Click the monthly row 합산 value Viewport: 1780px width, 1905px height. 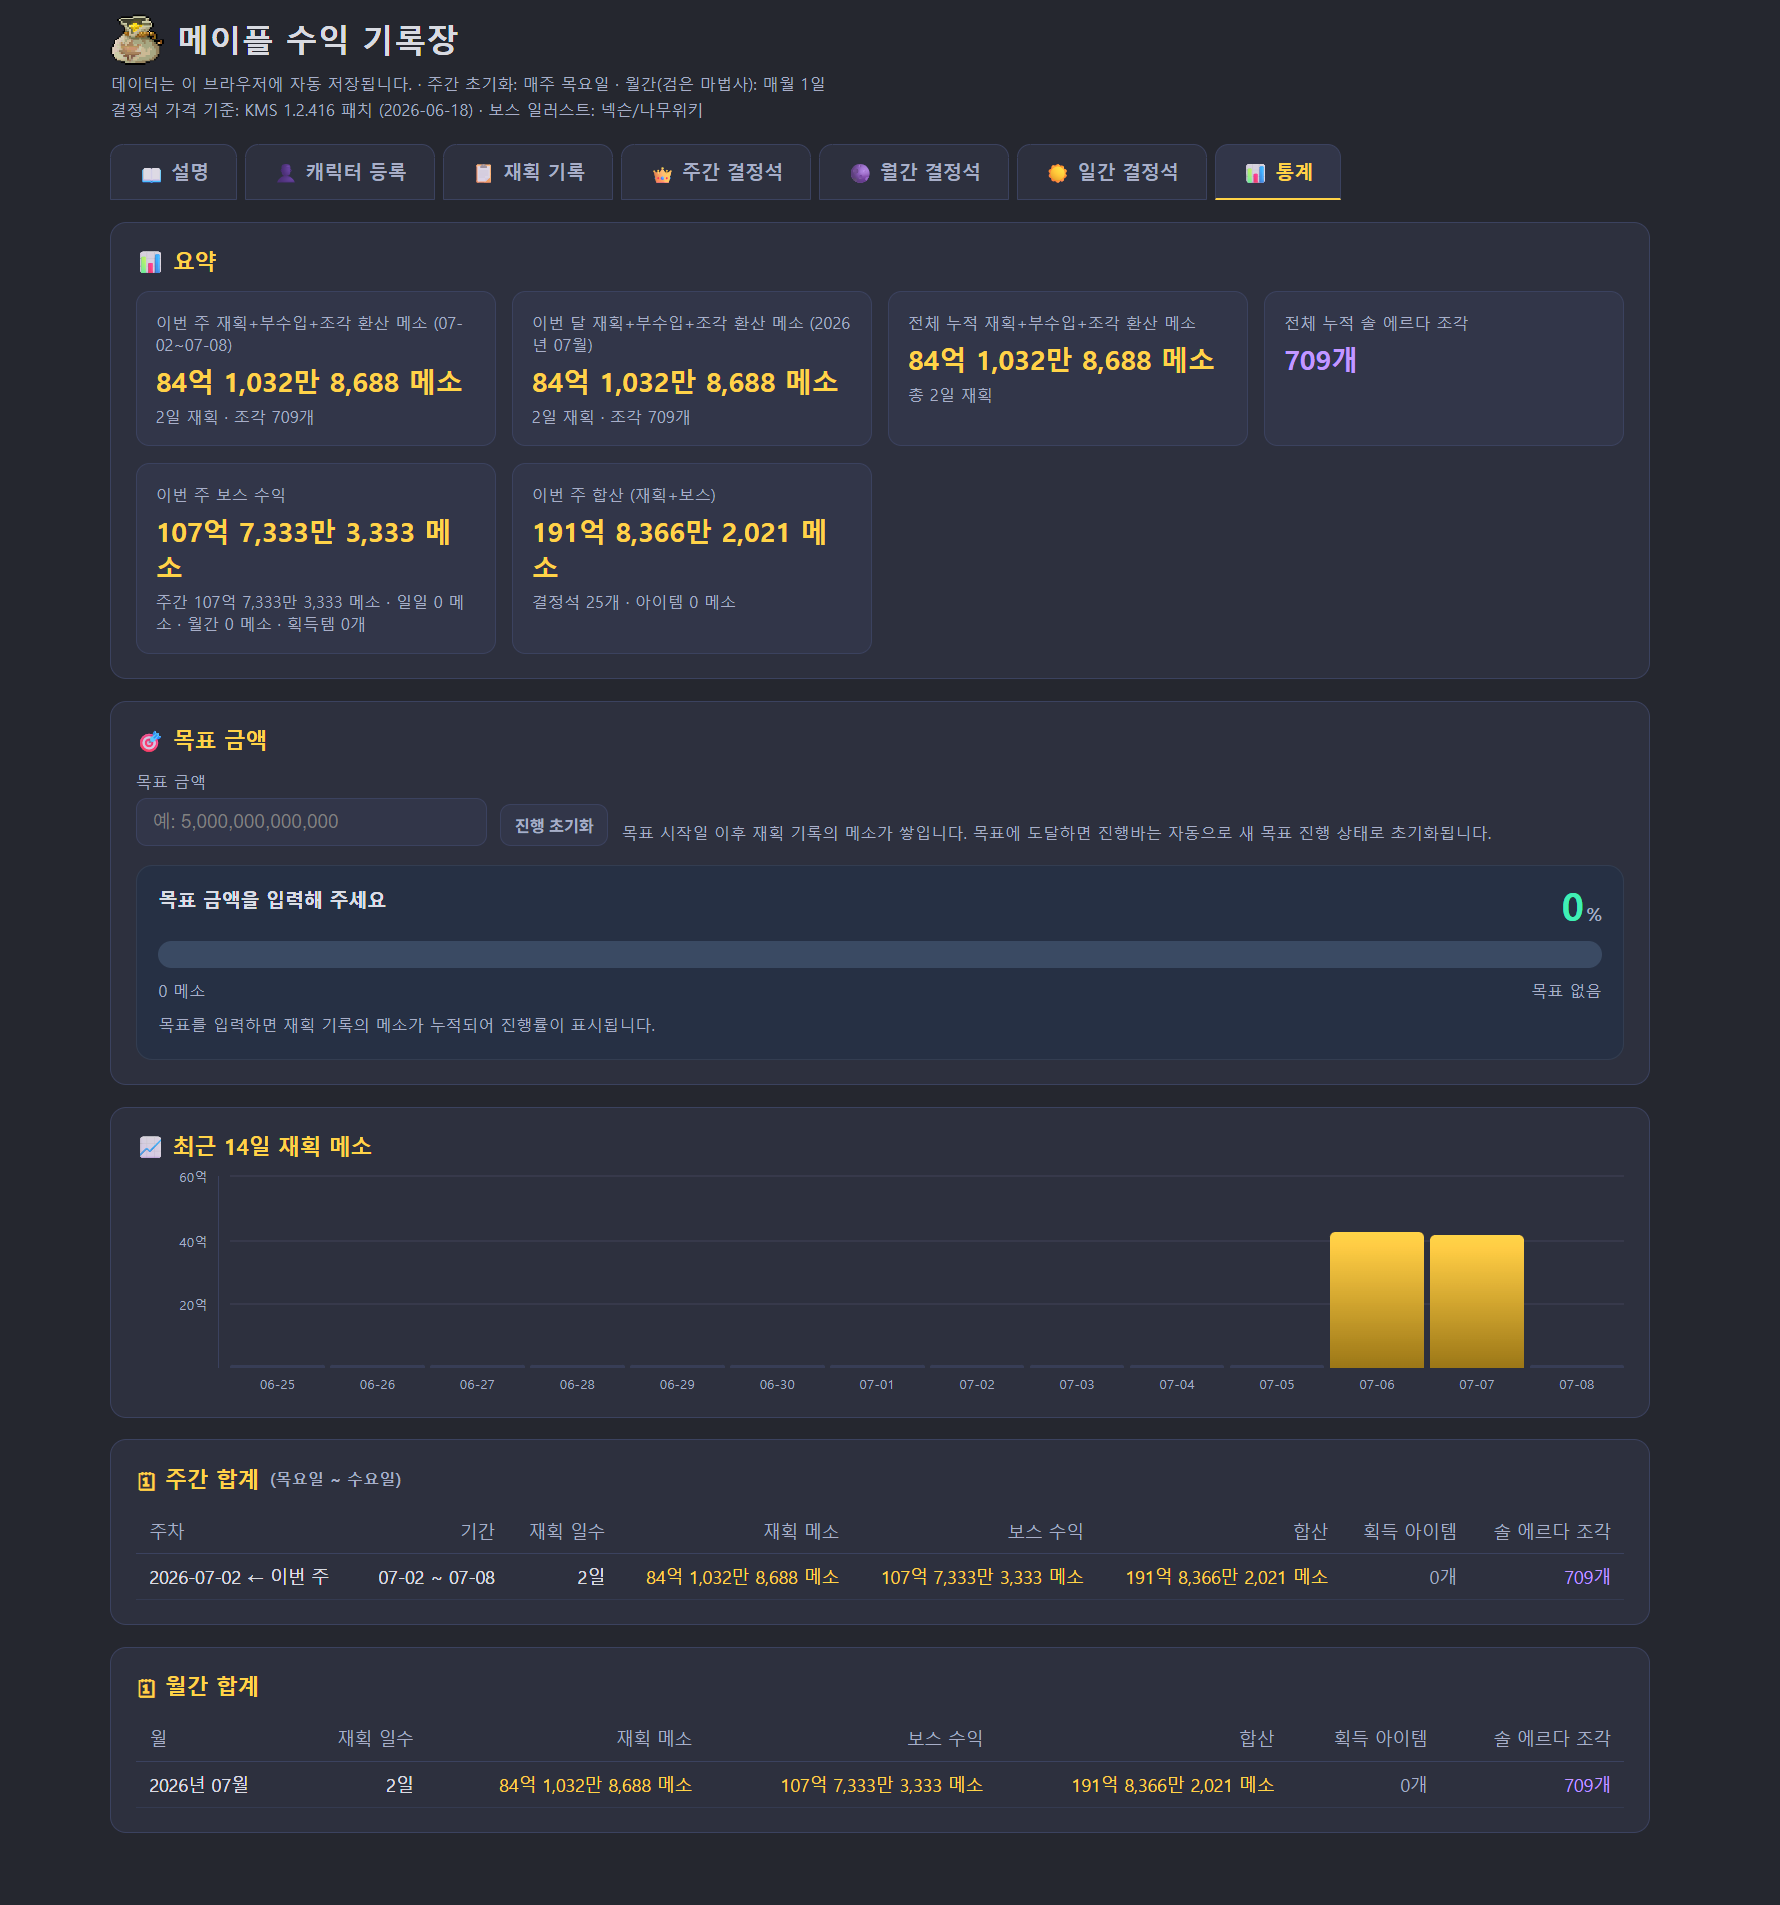click(x=1172, y=1786)
